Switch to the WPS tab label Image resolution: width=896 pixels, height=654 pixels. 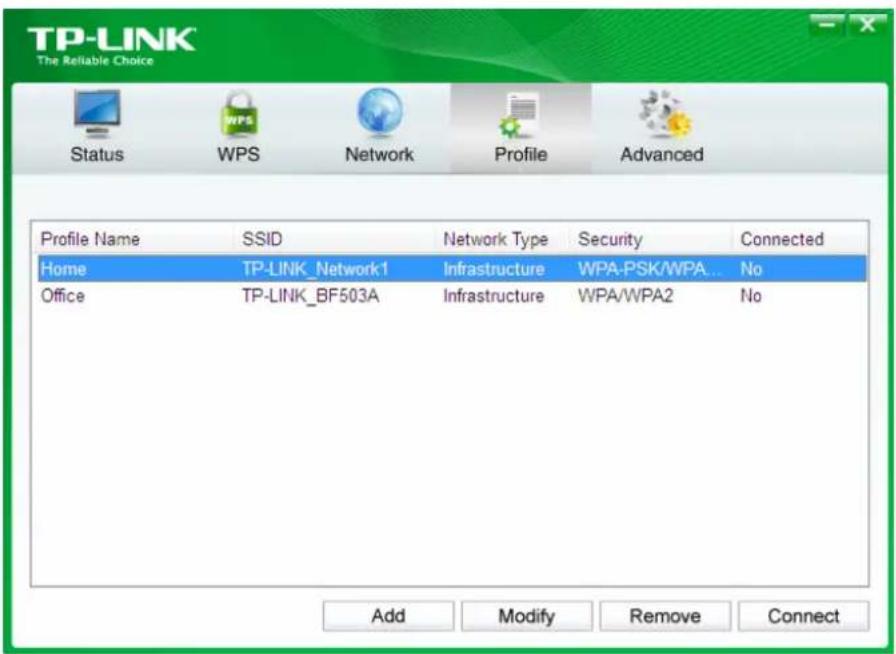[x=239, y=154]
